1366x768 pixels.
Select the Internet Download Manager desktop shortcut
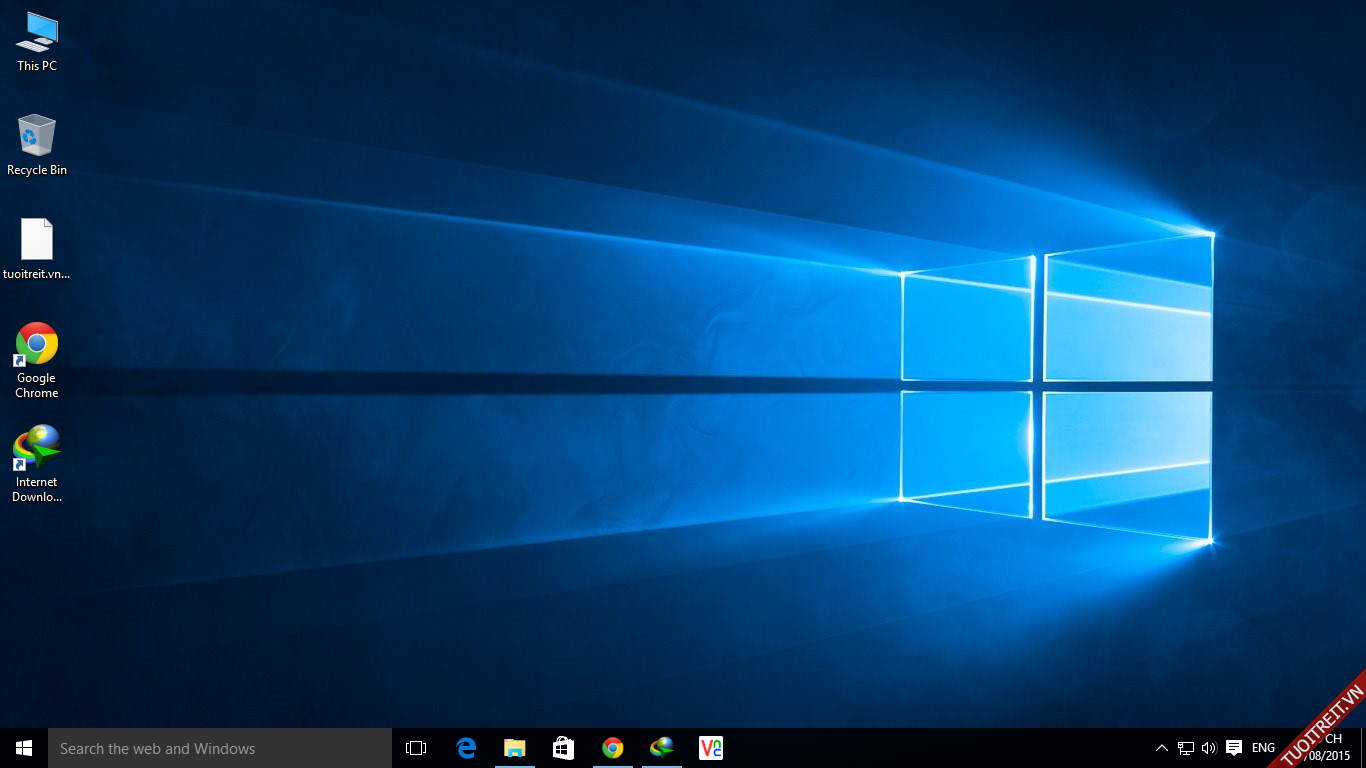point(37,462)
